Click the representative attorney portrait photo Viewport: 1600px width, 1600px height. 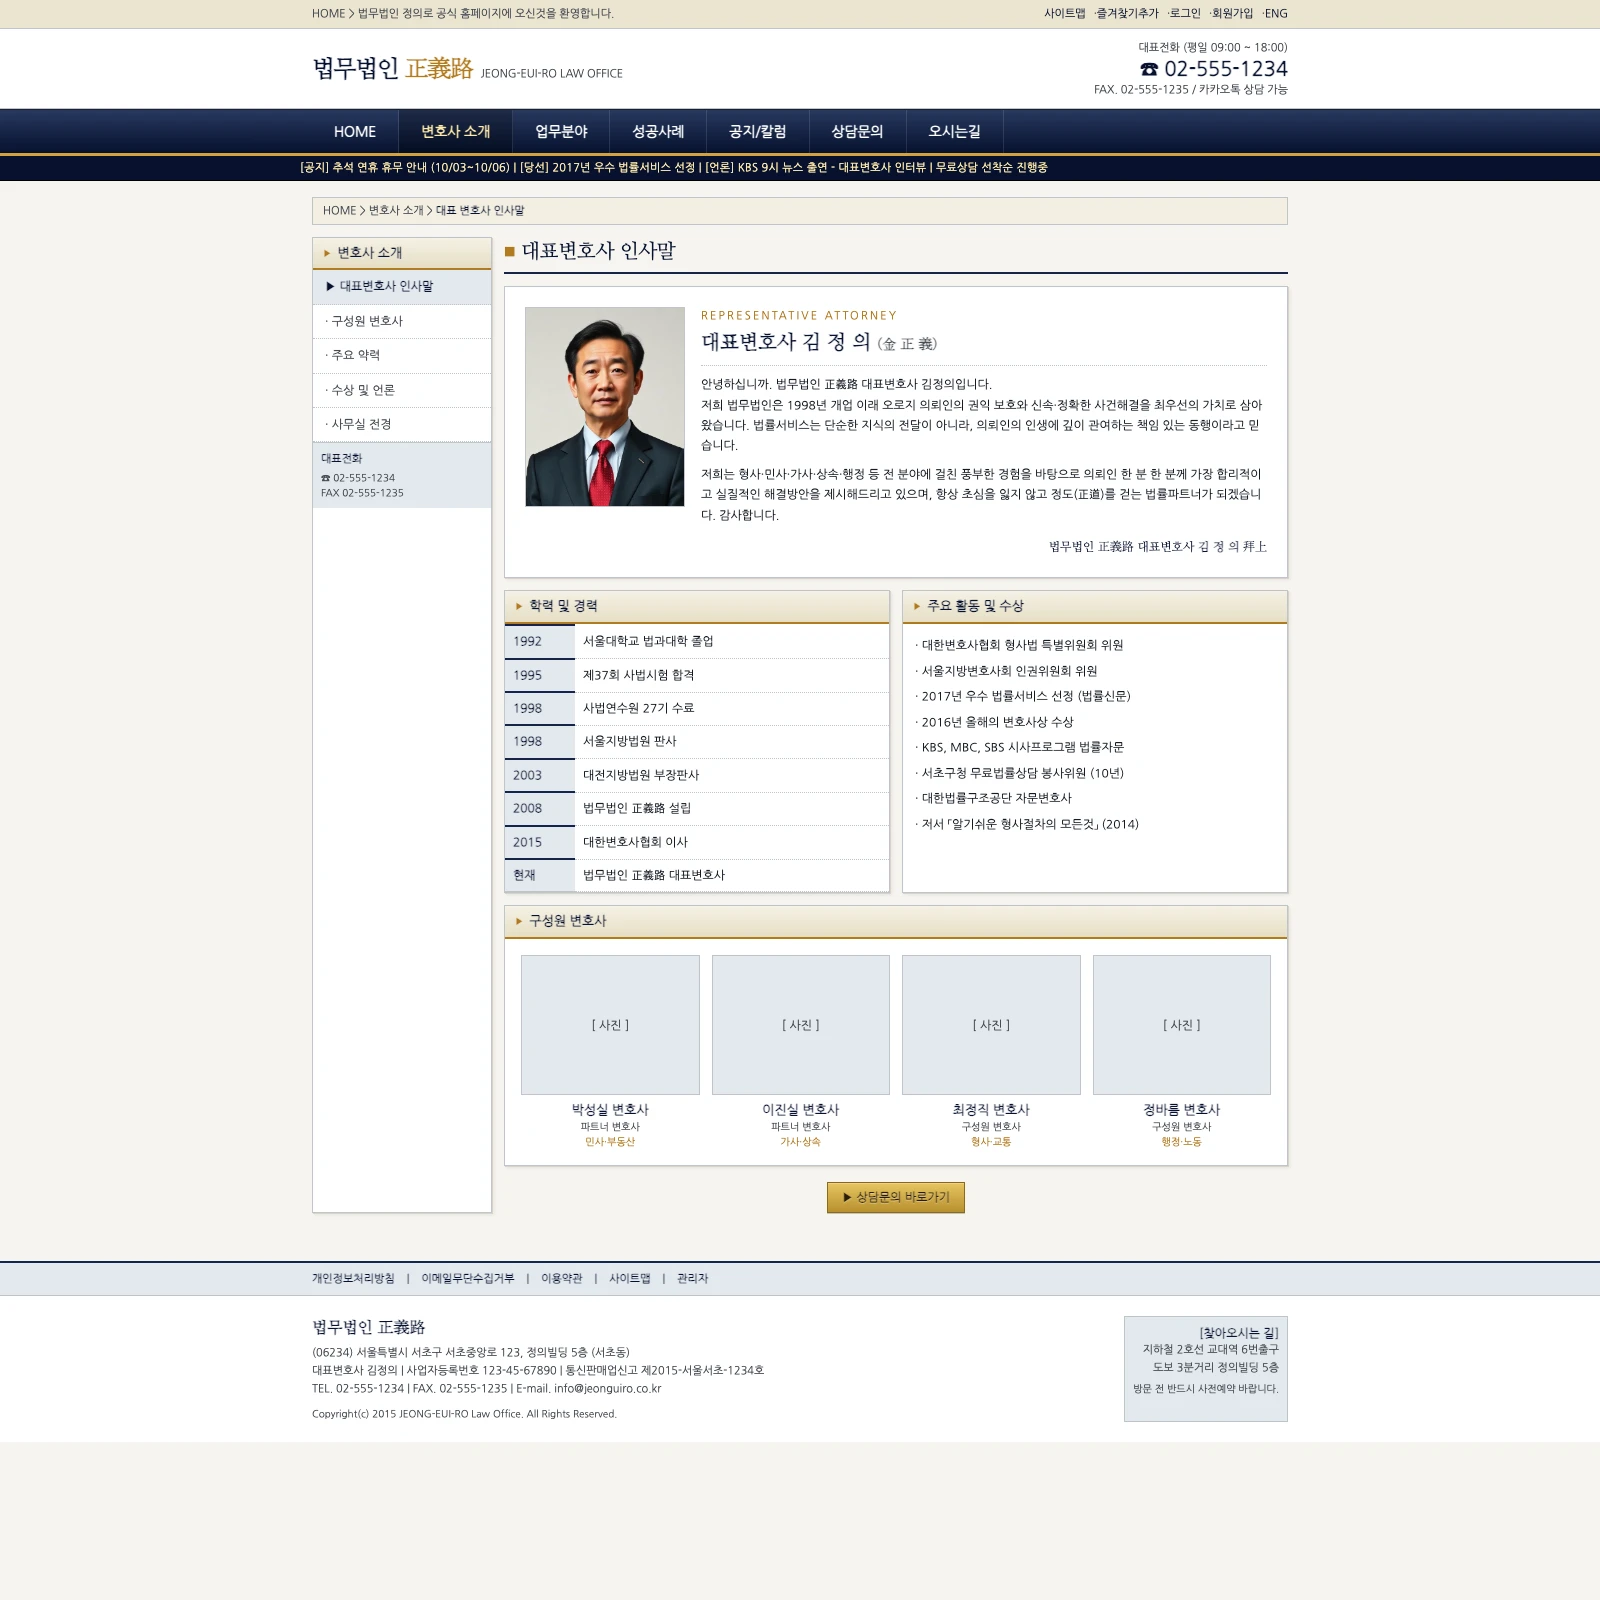(x=605, y=406)
